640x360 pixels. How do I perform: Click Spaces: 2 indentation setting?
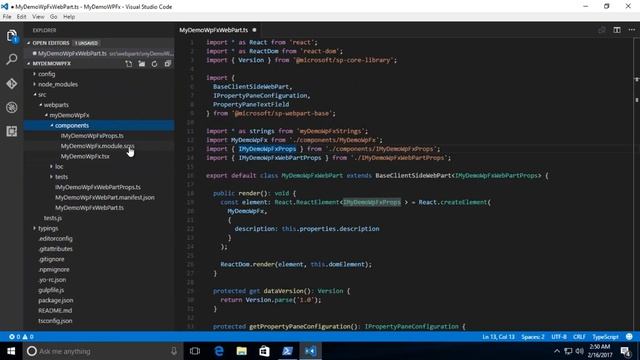[533, 337]
